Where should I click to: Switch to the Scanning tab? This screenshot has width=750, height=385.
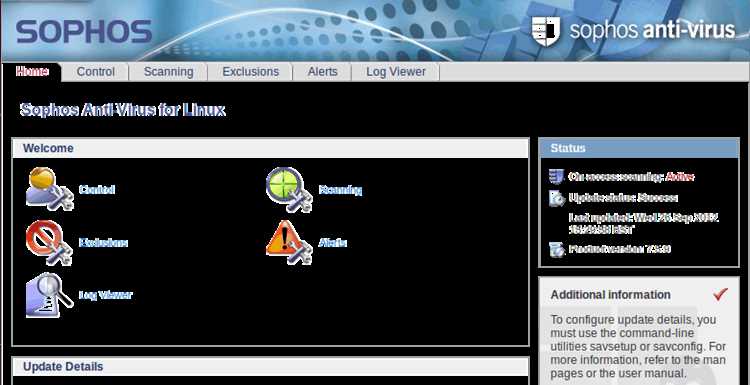(168, 72)
